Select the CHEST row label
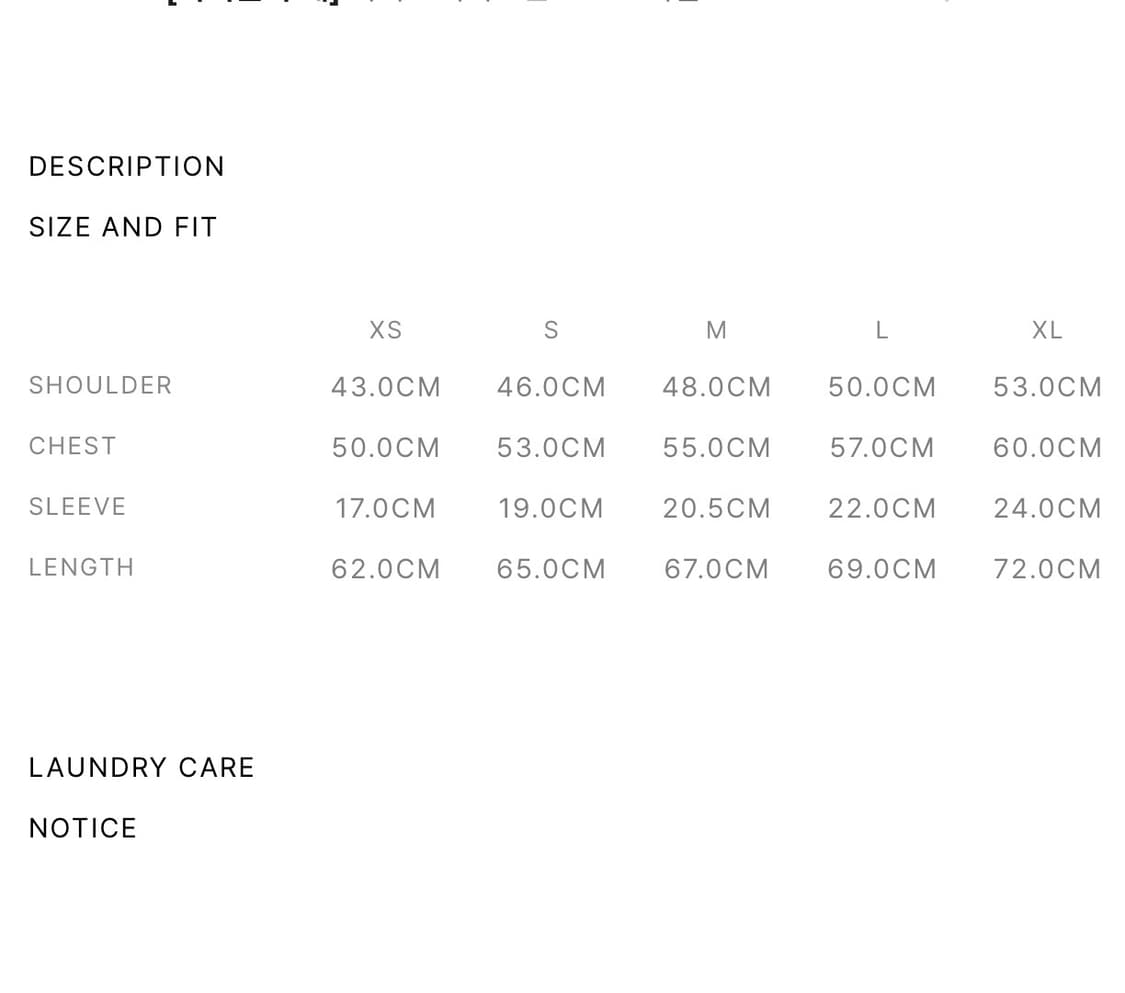 pyautogui.click(x=73, y=446)
